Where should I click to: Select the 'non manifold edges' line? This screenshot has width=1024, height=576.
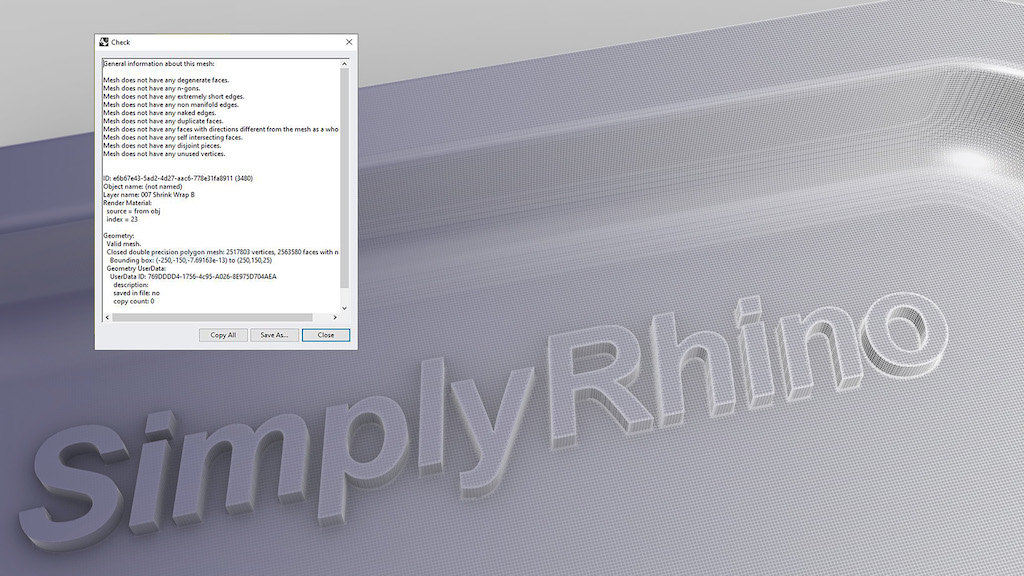pos(171,104)
